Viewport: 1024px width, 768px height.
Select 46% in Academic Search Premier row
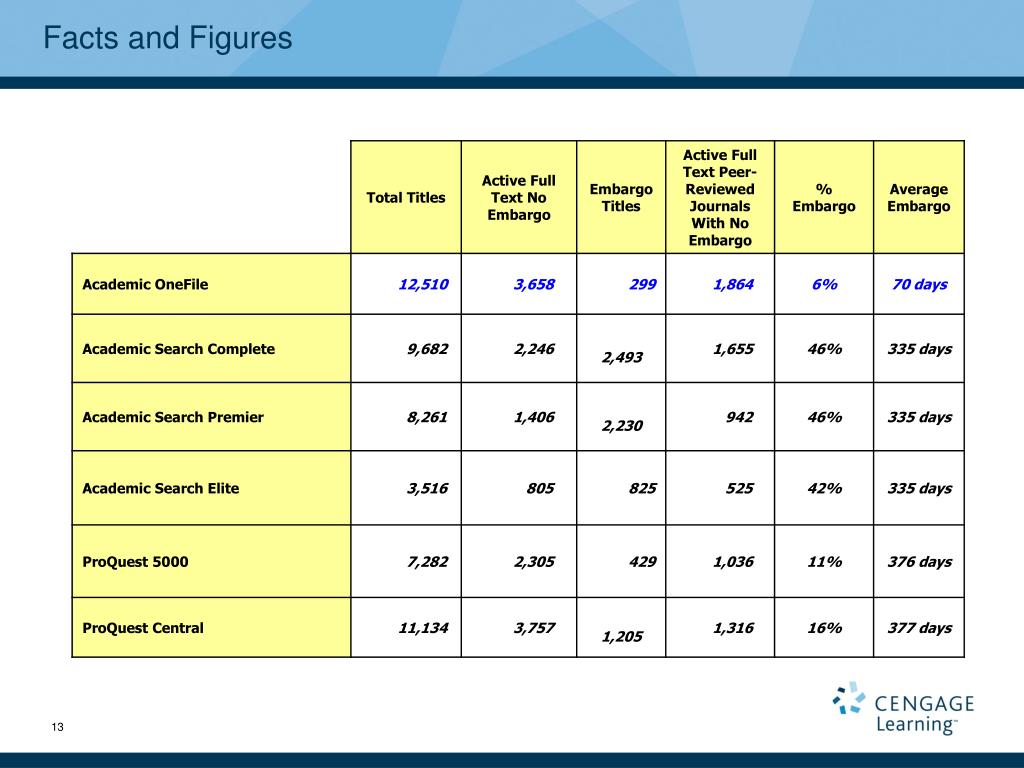point(824,417)
